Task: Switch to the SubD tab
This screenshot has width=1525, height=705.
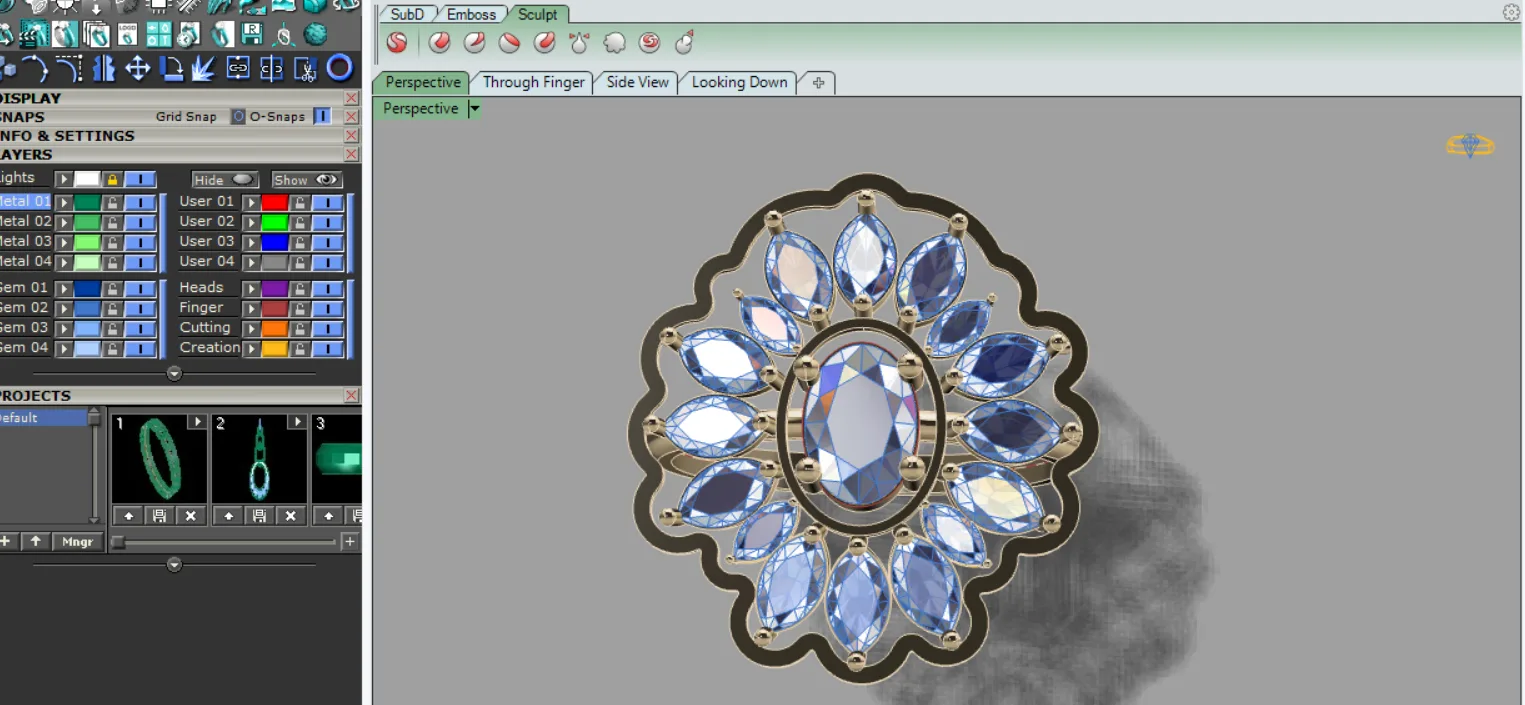Action: (x=407, y=14)
